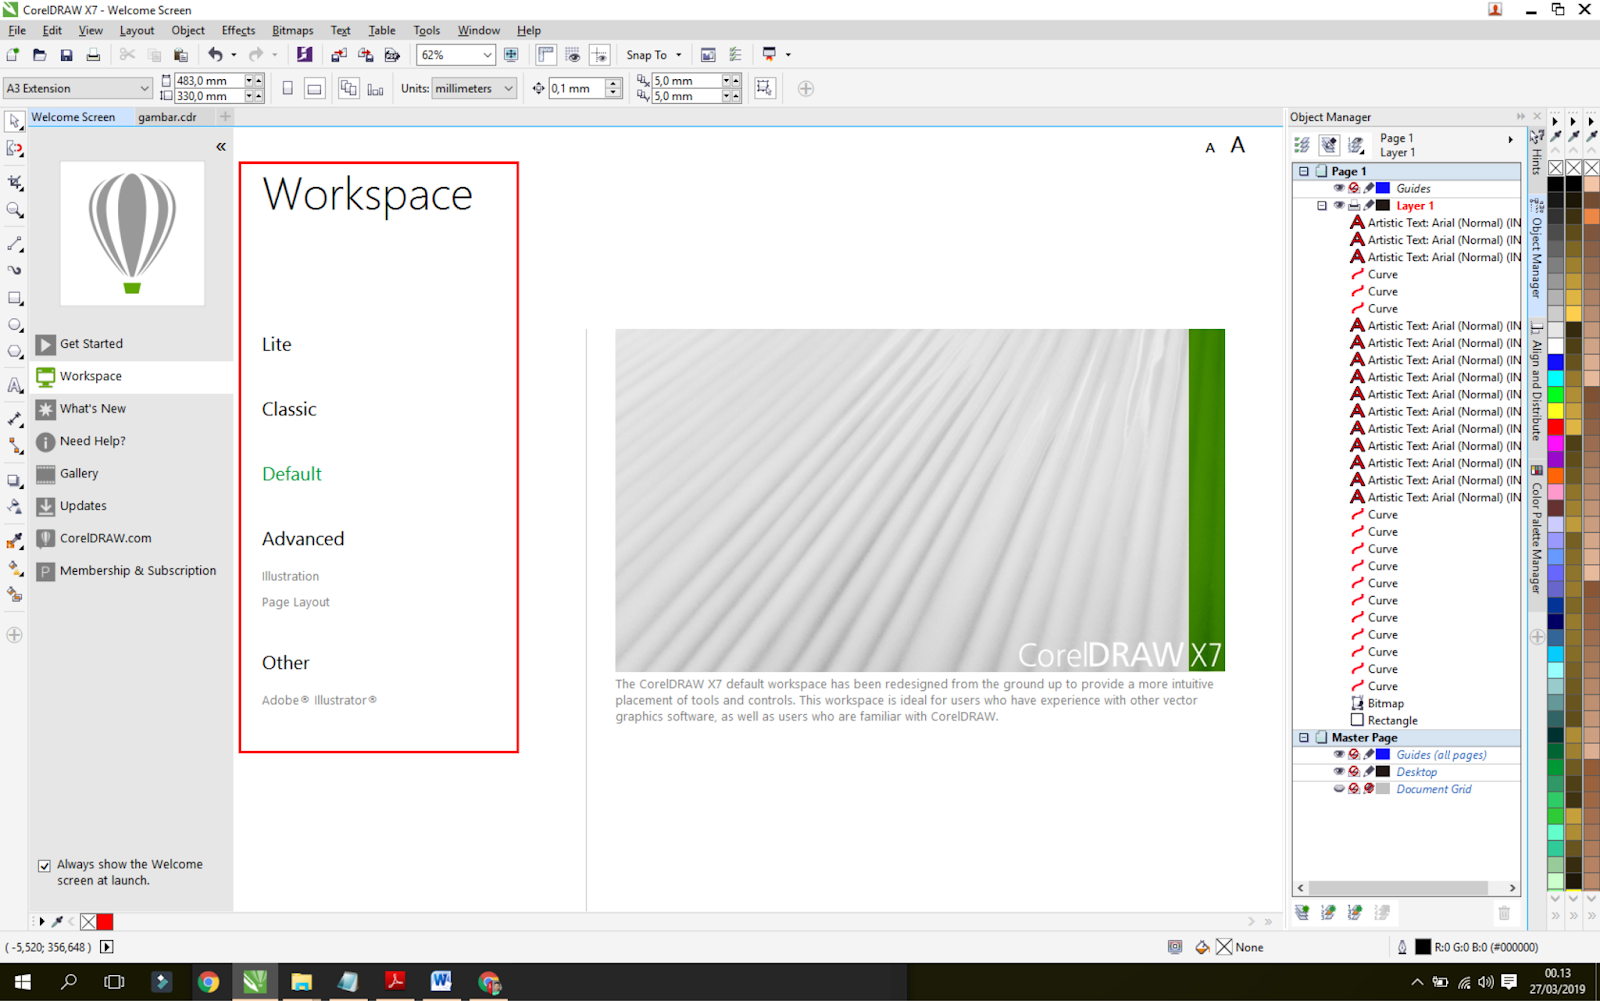Click the New Layer icon in Object Manager
This screenshot has width=1600, height=1001.
(1302, 912)
